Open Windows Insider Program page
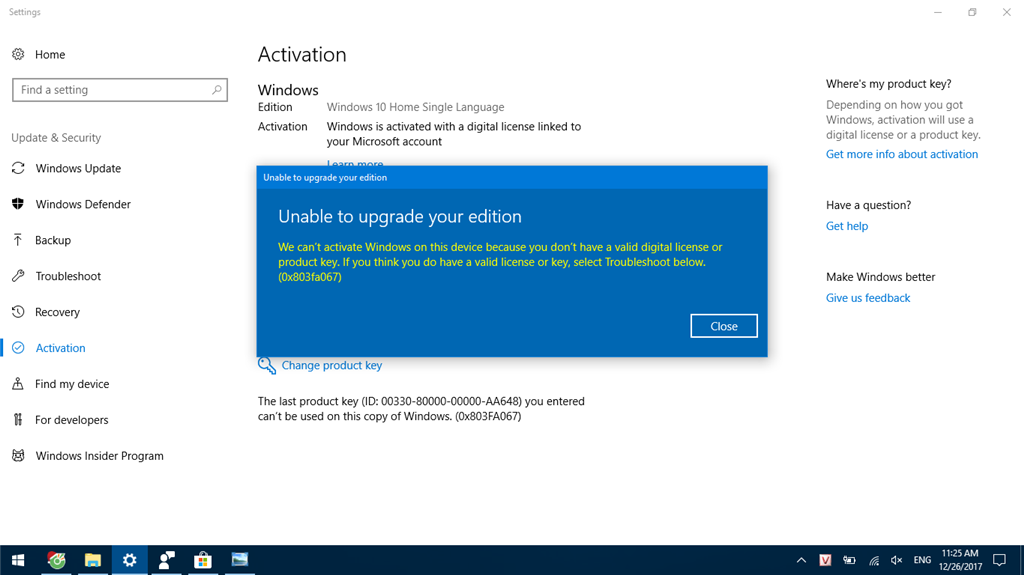This screenshot has height=575, width=1024. [x=99, y=455]
